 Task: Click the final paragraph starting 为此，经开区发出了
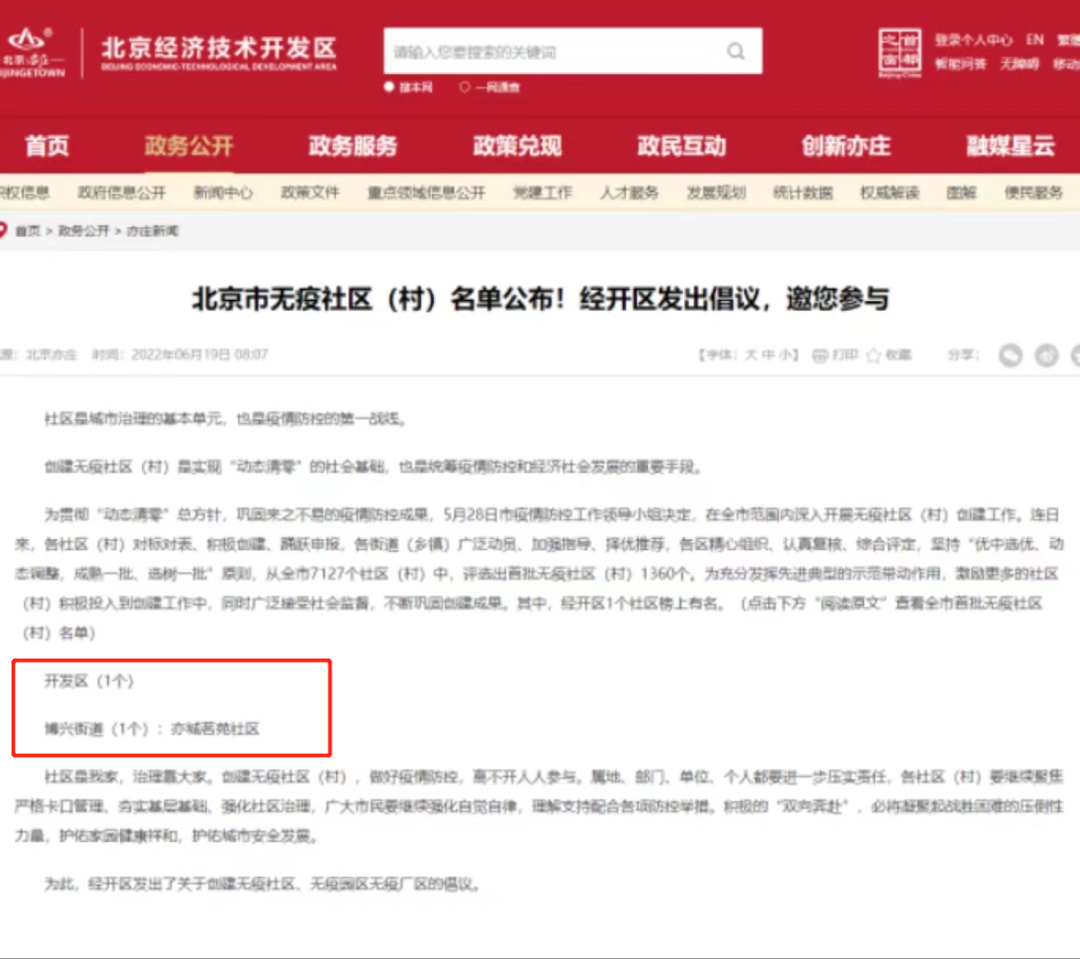click(262, 884)
